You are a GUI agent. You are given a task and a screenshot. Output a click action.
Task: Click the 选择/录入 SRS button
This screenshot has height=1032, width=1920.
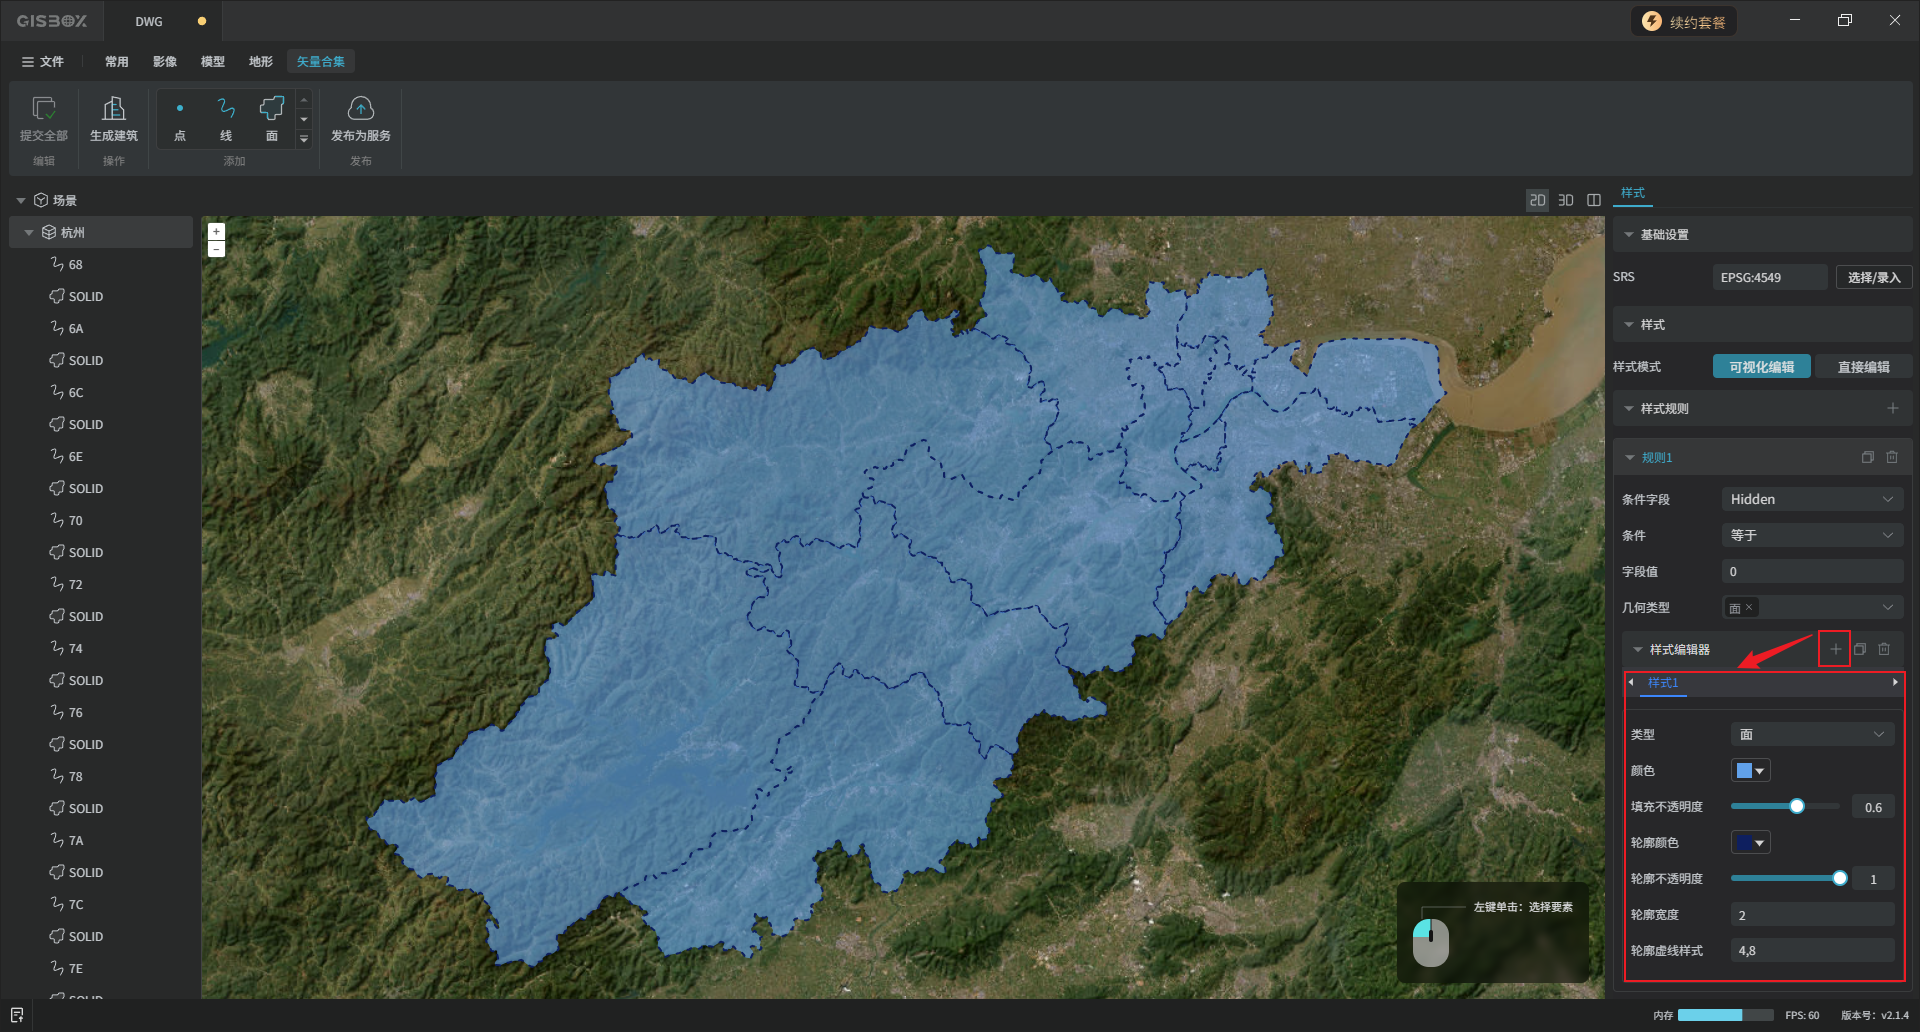(x=1873, y=277)
